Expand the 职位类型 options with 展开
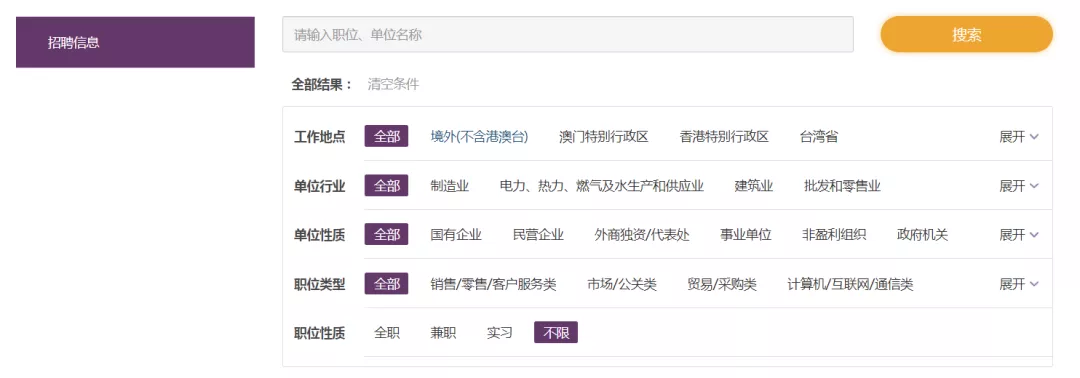The image size is (1080, 378). (1019, 284)
